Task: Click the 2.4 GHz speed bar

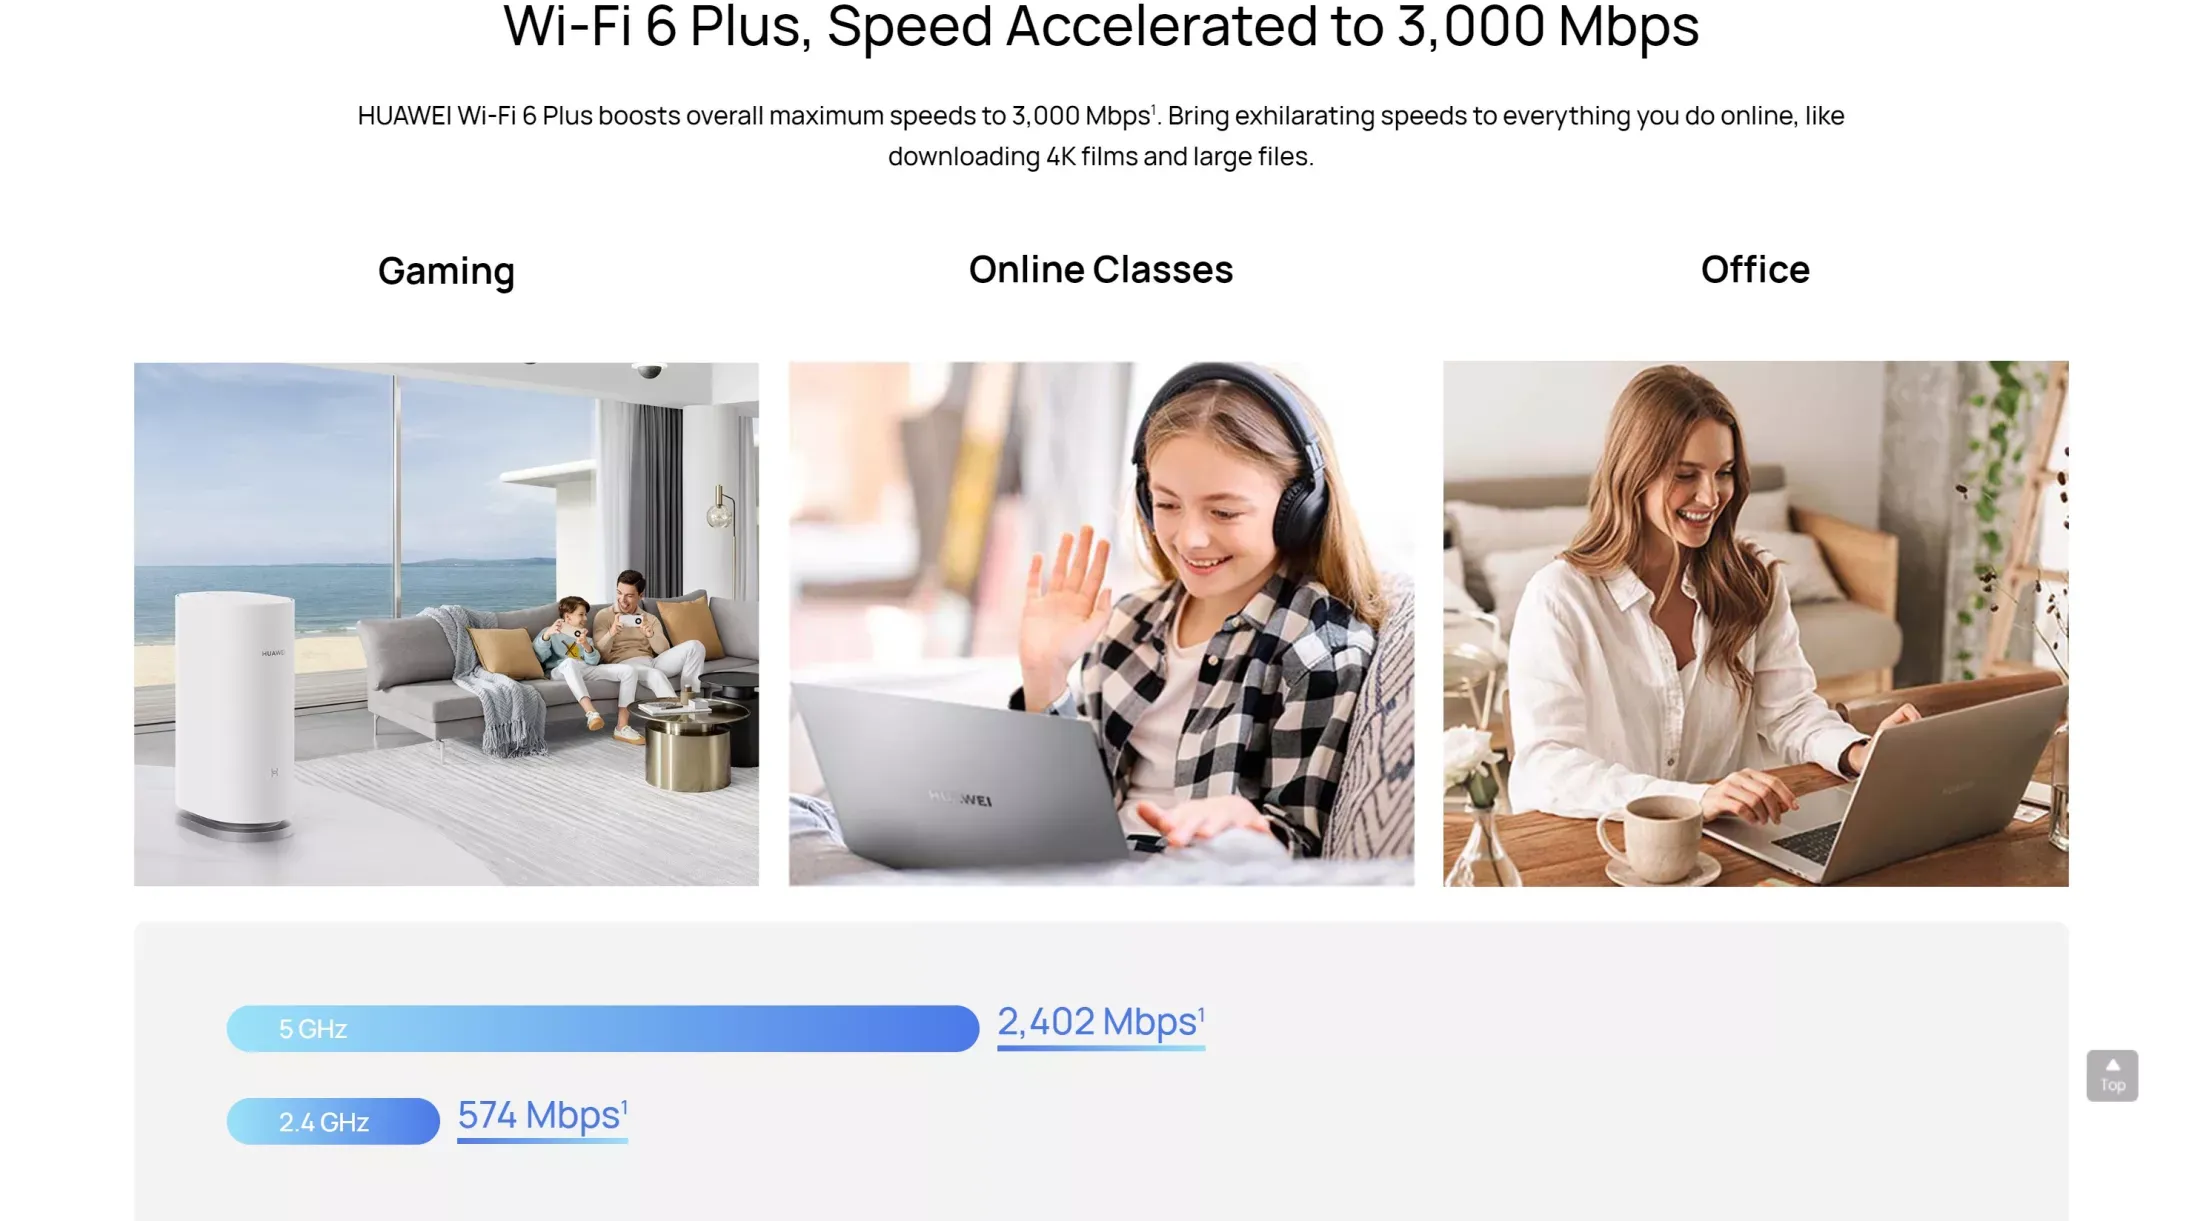Action: tap(333, 1121)
